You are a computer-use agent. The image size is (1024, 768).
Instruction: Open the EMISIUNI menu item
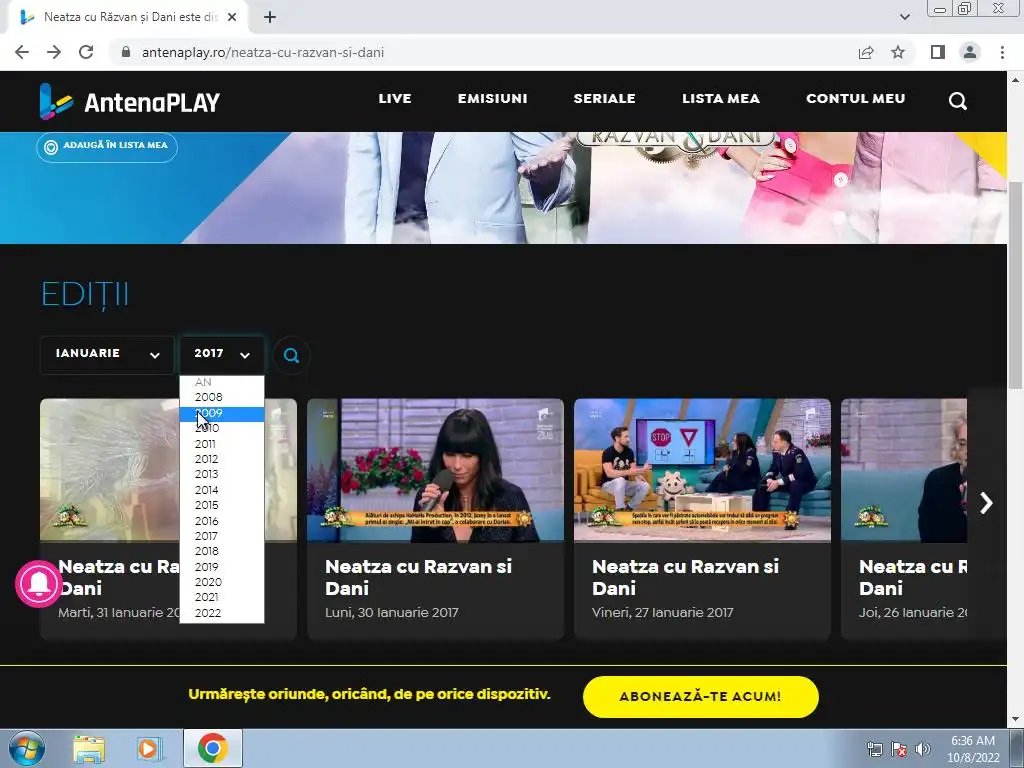pos(492,99)
